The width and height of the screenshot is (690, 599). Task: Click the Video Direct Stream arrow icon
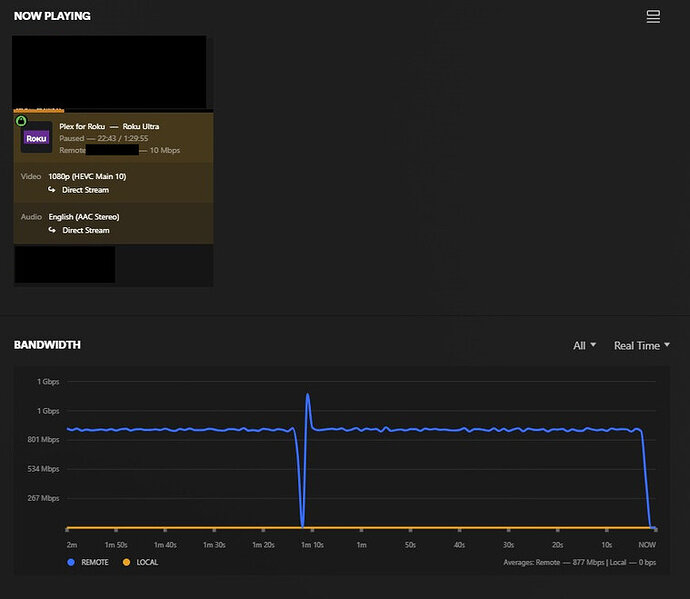tap(52, 189)
